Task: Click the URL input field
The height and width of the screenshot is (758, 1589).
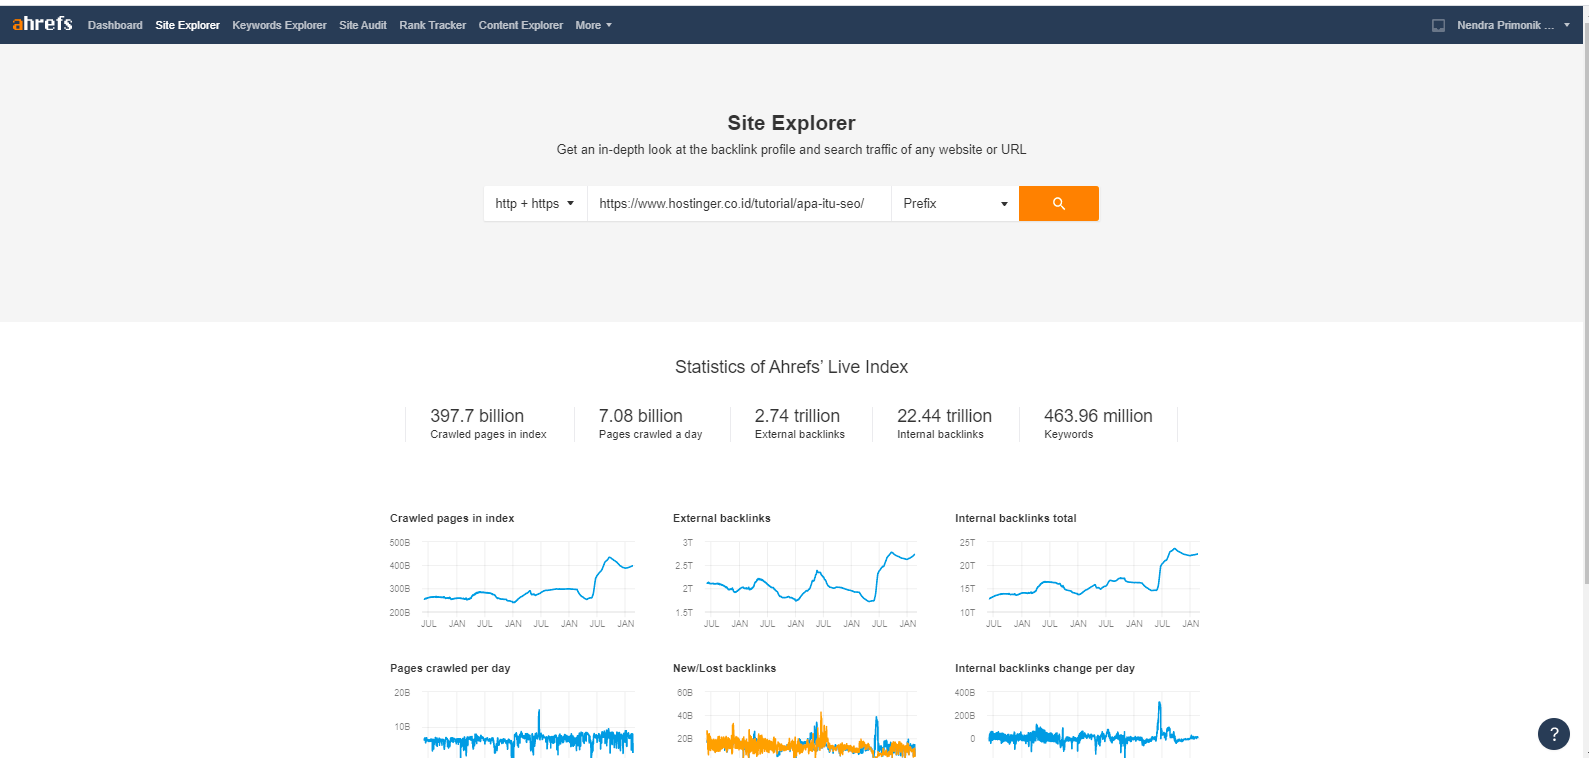Action: [739, 203]
